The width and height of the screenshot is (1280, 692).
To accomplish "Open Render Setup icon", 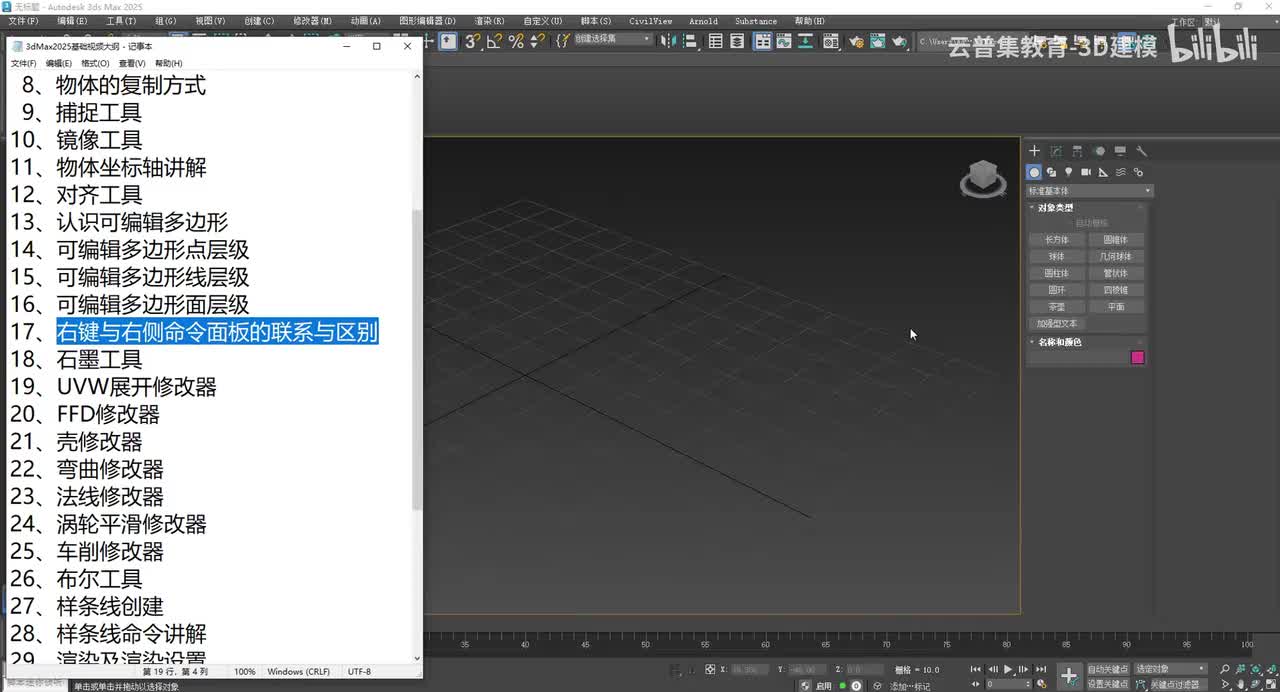I will [856, 41].
